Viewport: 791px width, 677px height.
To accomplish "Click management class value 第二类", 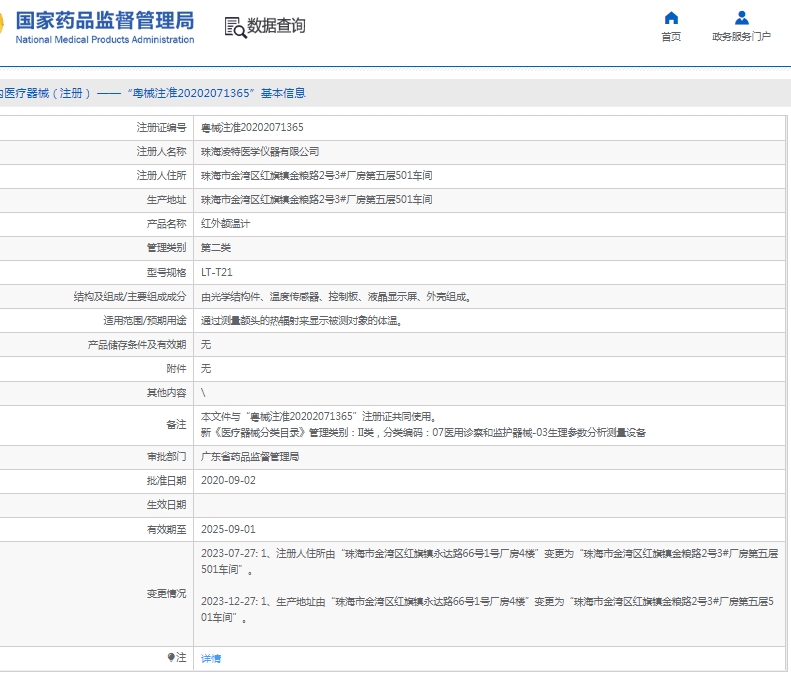I will point(216,248).
